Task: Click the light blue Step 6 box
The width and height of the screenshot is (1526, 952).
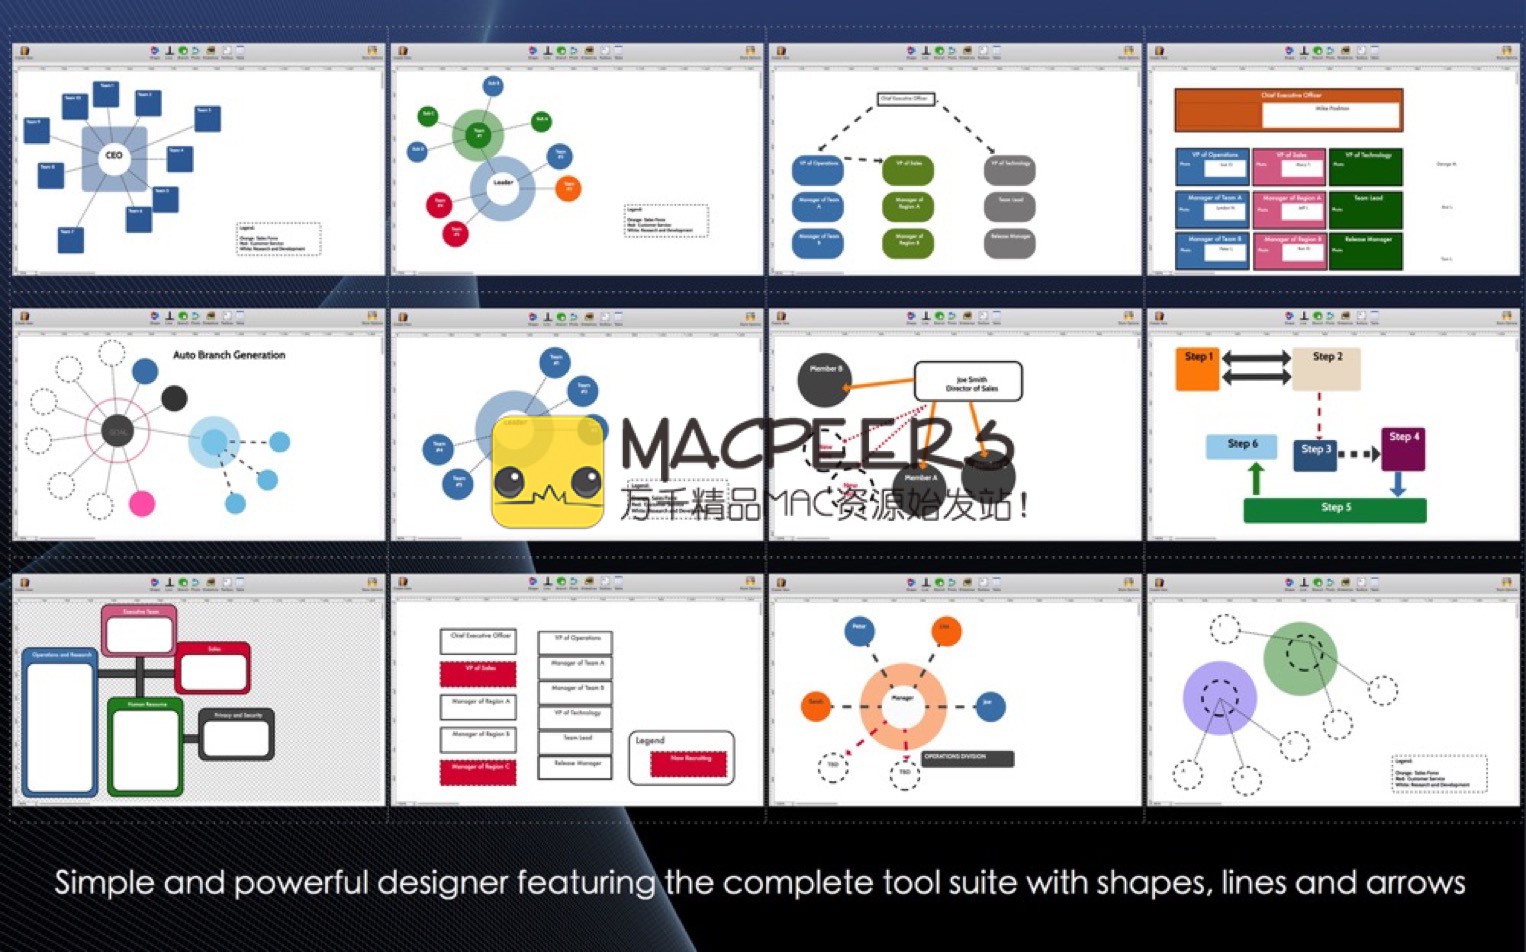Action: pyautogui.click(x=1243, y=446)
